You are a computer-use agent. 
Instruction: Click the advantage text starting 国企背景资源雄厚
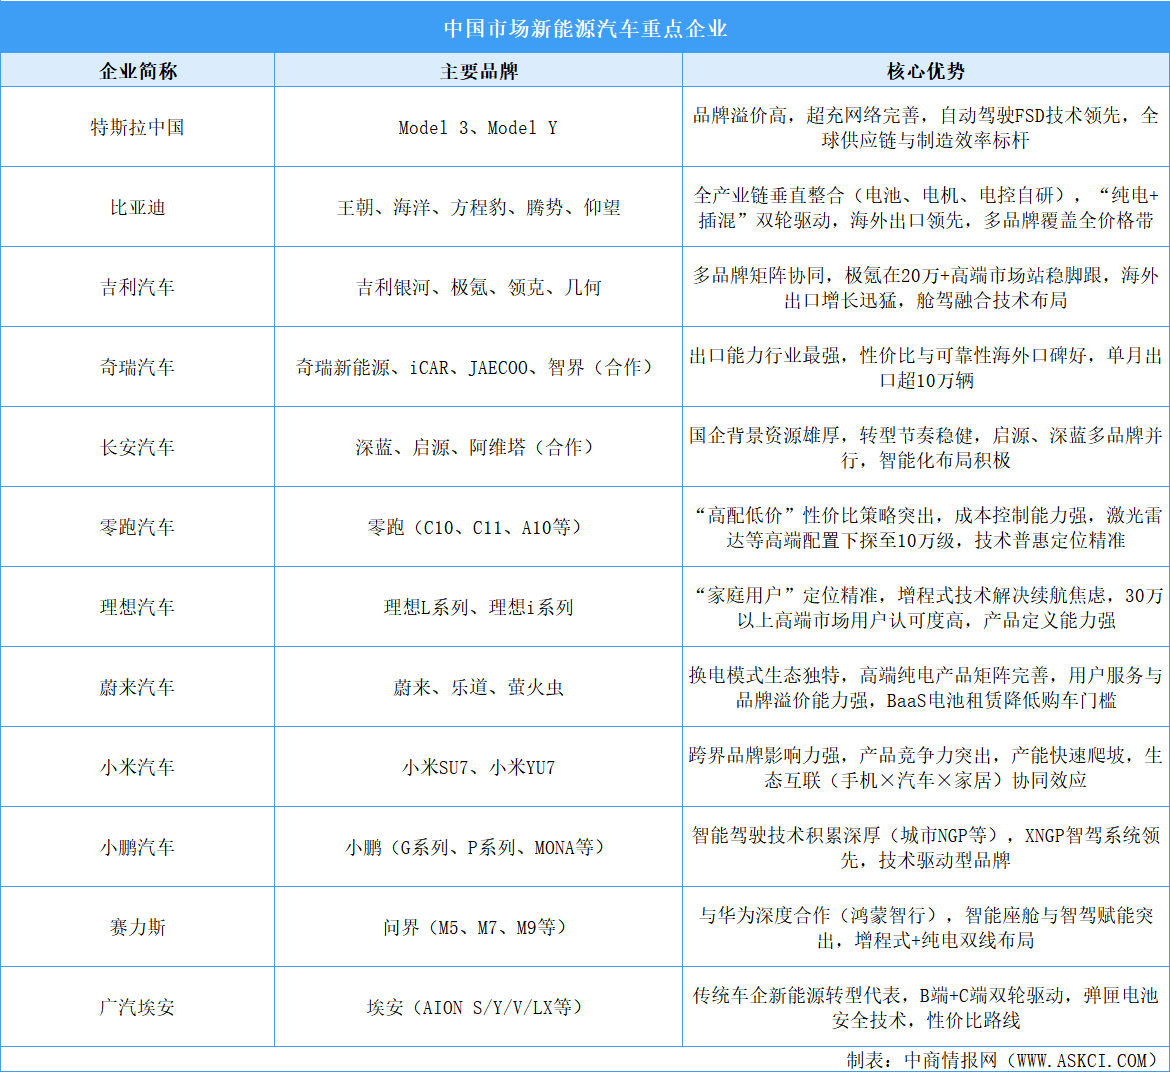pos(925,447)
